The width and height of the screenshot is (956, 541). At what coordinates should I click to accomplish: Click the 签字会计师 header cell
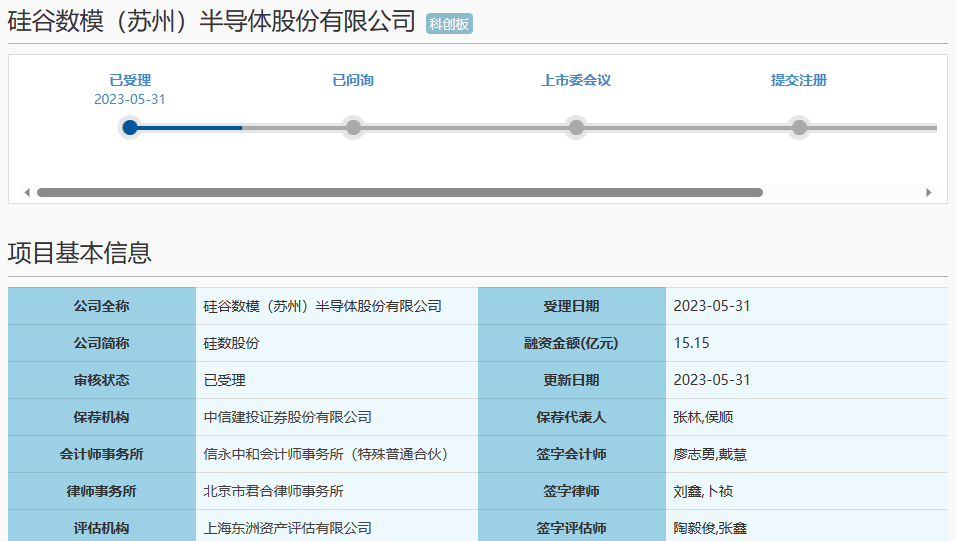(x=572, y=454)
